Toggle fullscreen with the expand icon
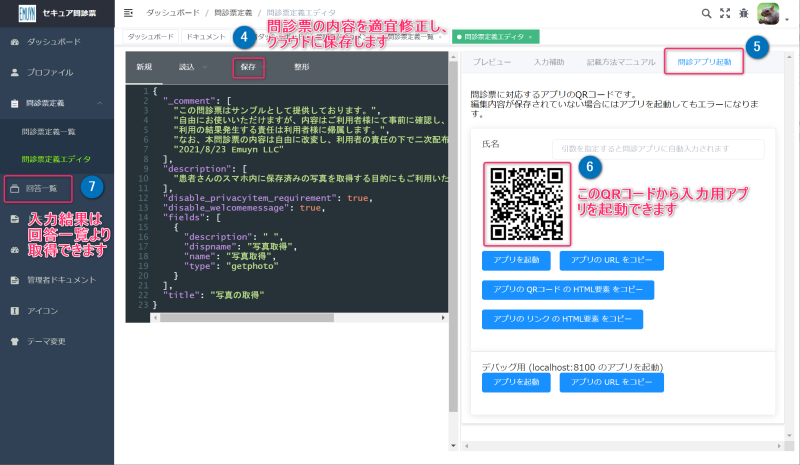 click(725, 13)
